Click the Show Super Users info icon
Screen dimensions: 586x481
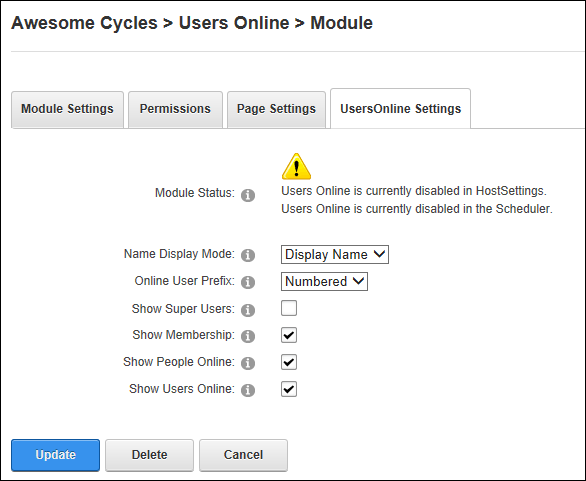pos(248,310)
